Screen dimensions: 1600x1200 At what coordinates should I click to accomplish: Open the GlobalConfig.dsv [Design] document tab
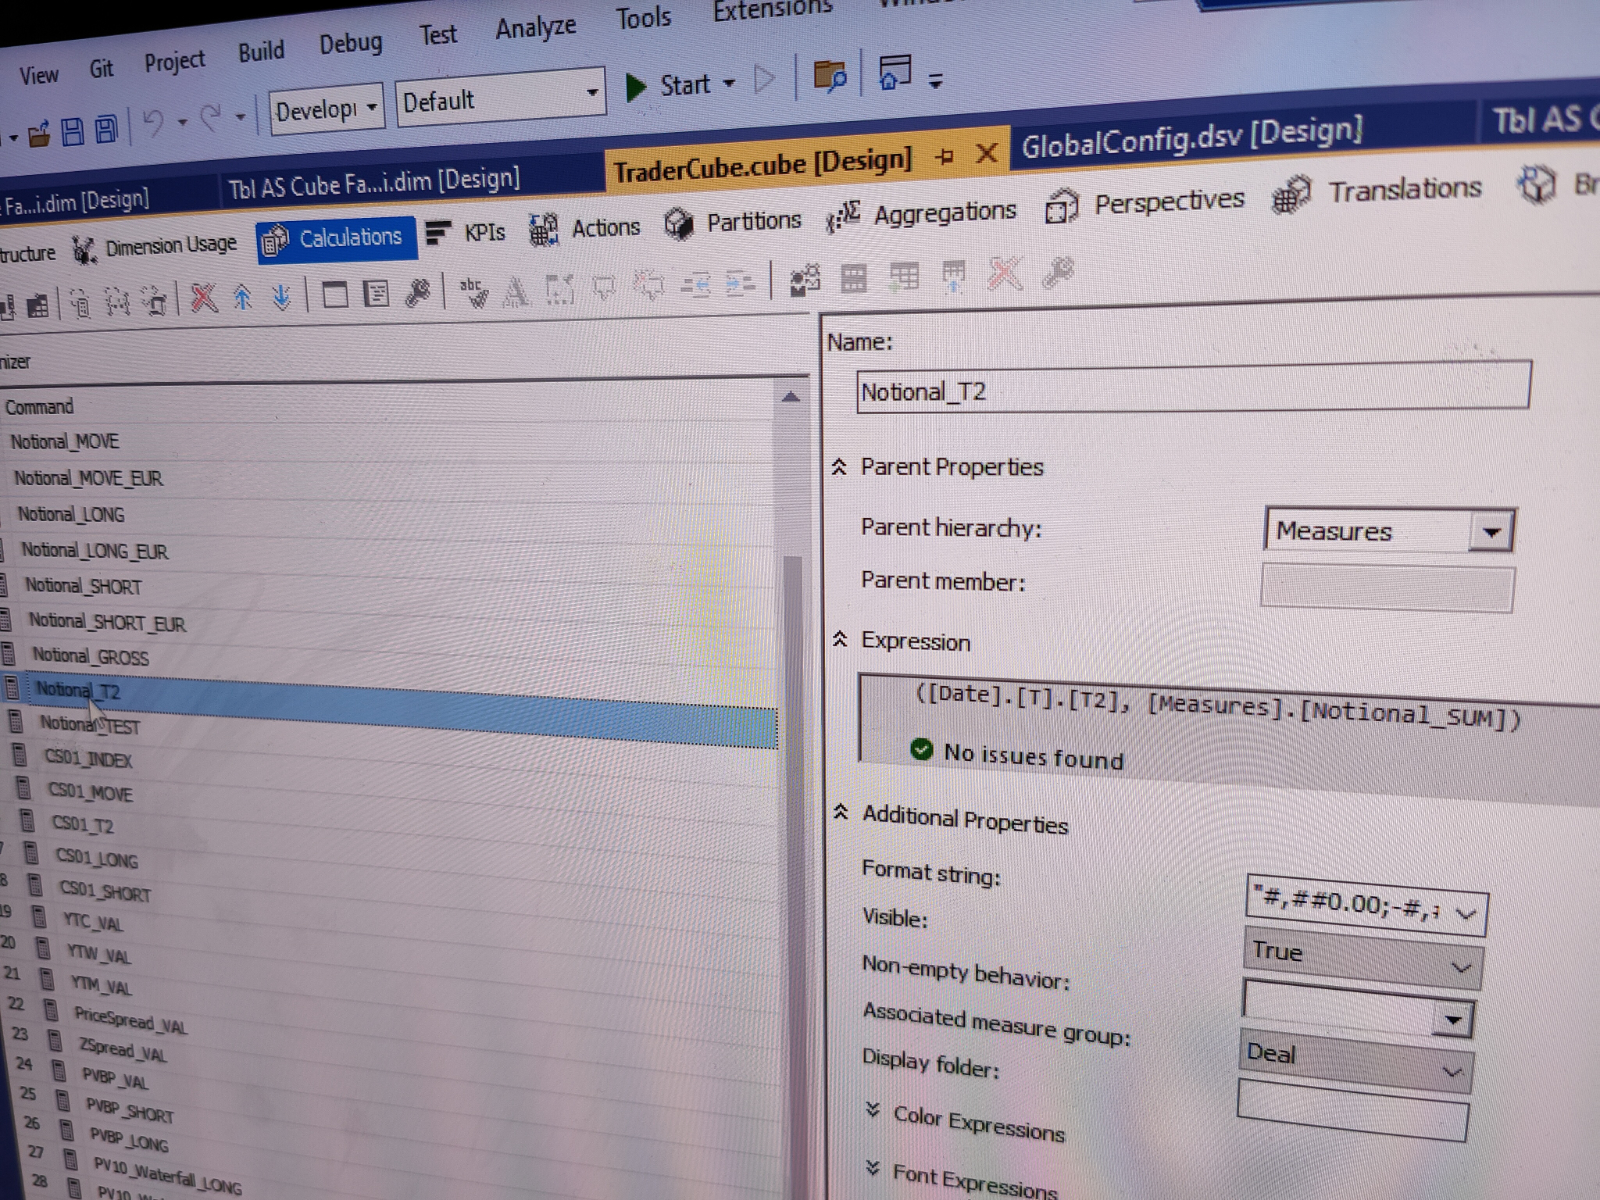(x=1191, y=137)
